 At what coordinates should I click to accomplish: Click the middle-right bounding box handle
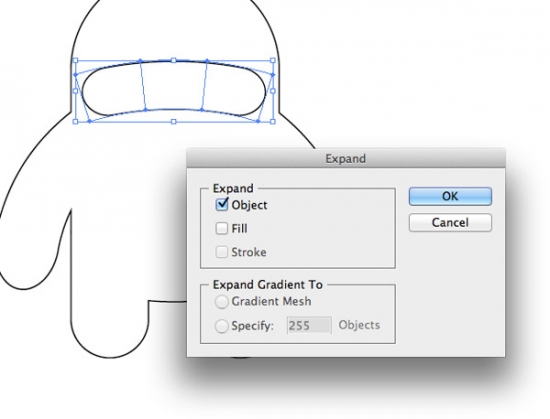coord(273,91)
